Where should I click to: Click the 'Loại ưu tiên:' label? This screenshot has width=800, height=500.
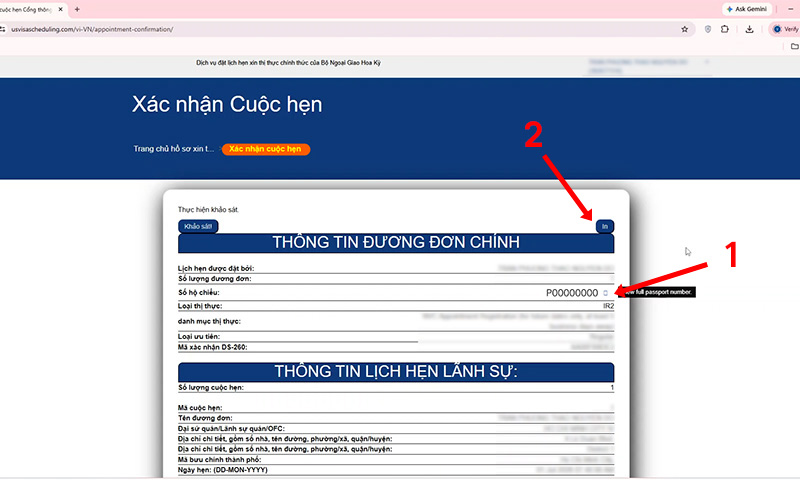click(x=198, y=337)
